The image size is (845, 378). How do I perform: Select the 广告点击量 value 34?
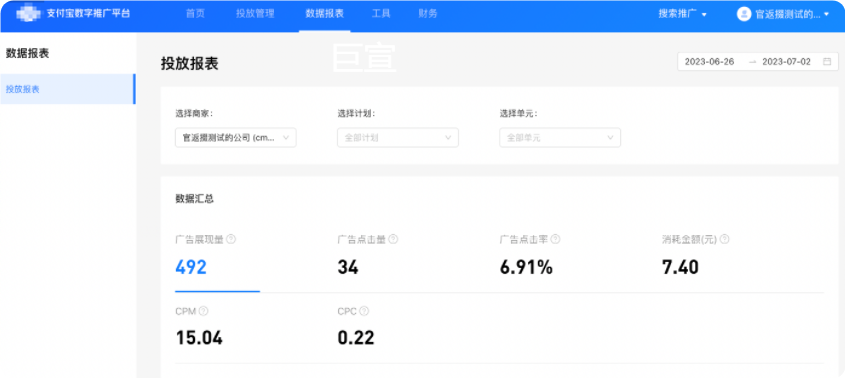[348, 267]
